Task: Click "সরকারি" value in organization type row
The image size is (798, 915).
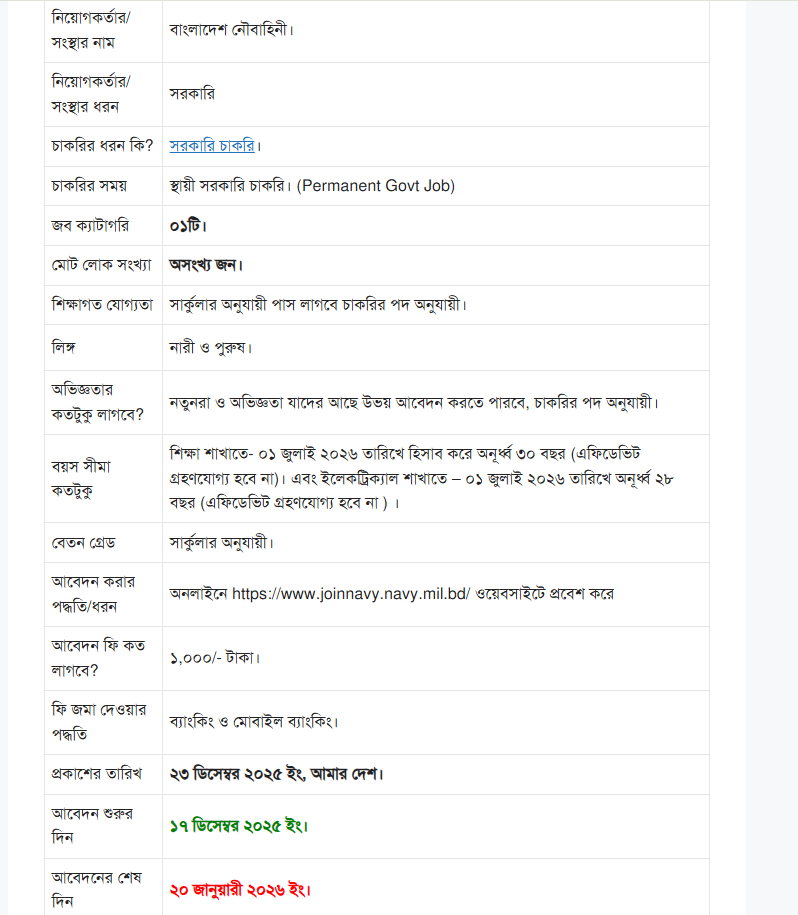Action: pos(192,94)
